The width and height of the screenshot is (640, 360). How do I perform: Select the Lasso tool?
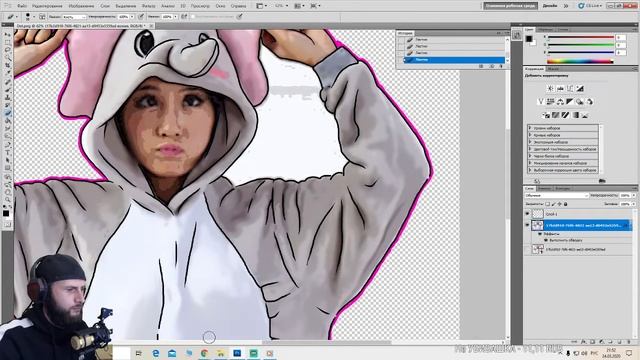[8, 50]
